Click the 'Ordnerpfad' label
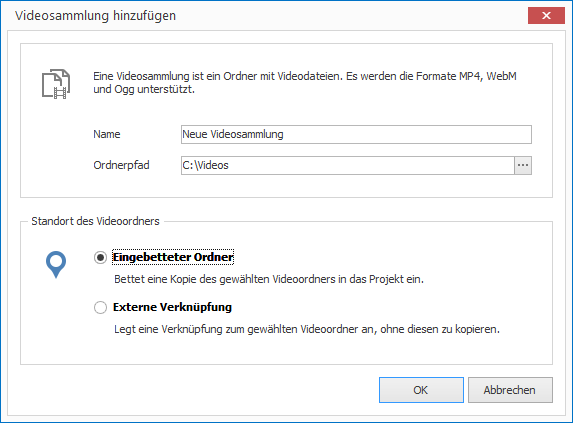Screen dimensions: 573x423 (121, 165)
